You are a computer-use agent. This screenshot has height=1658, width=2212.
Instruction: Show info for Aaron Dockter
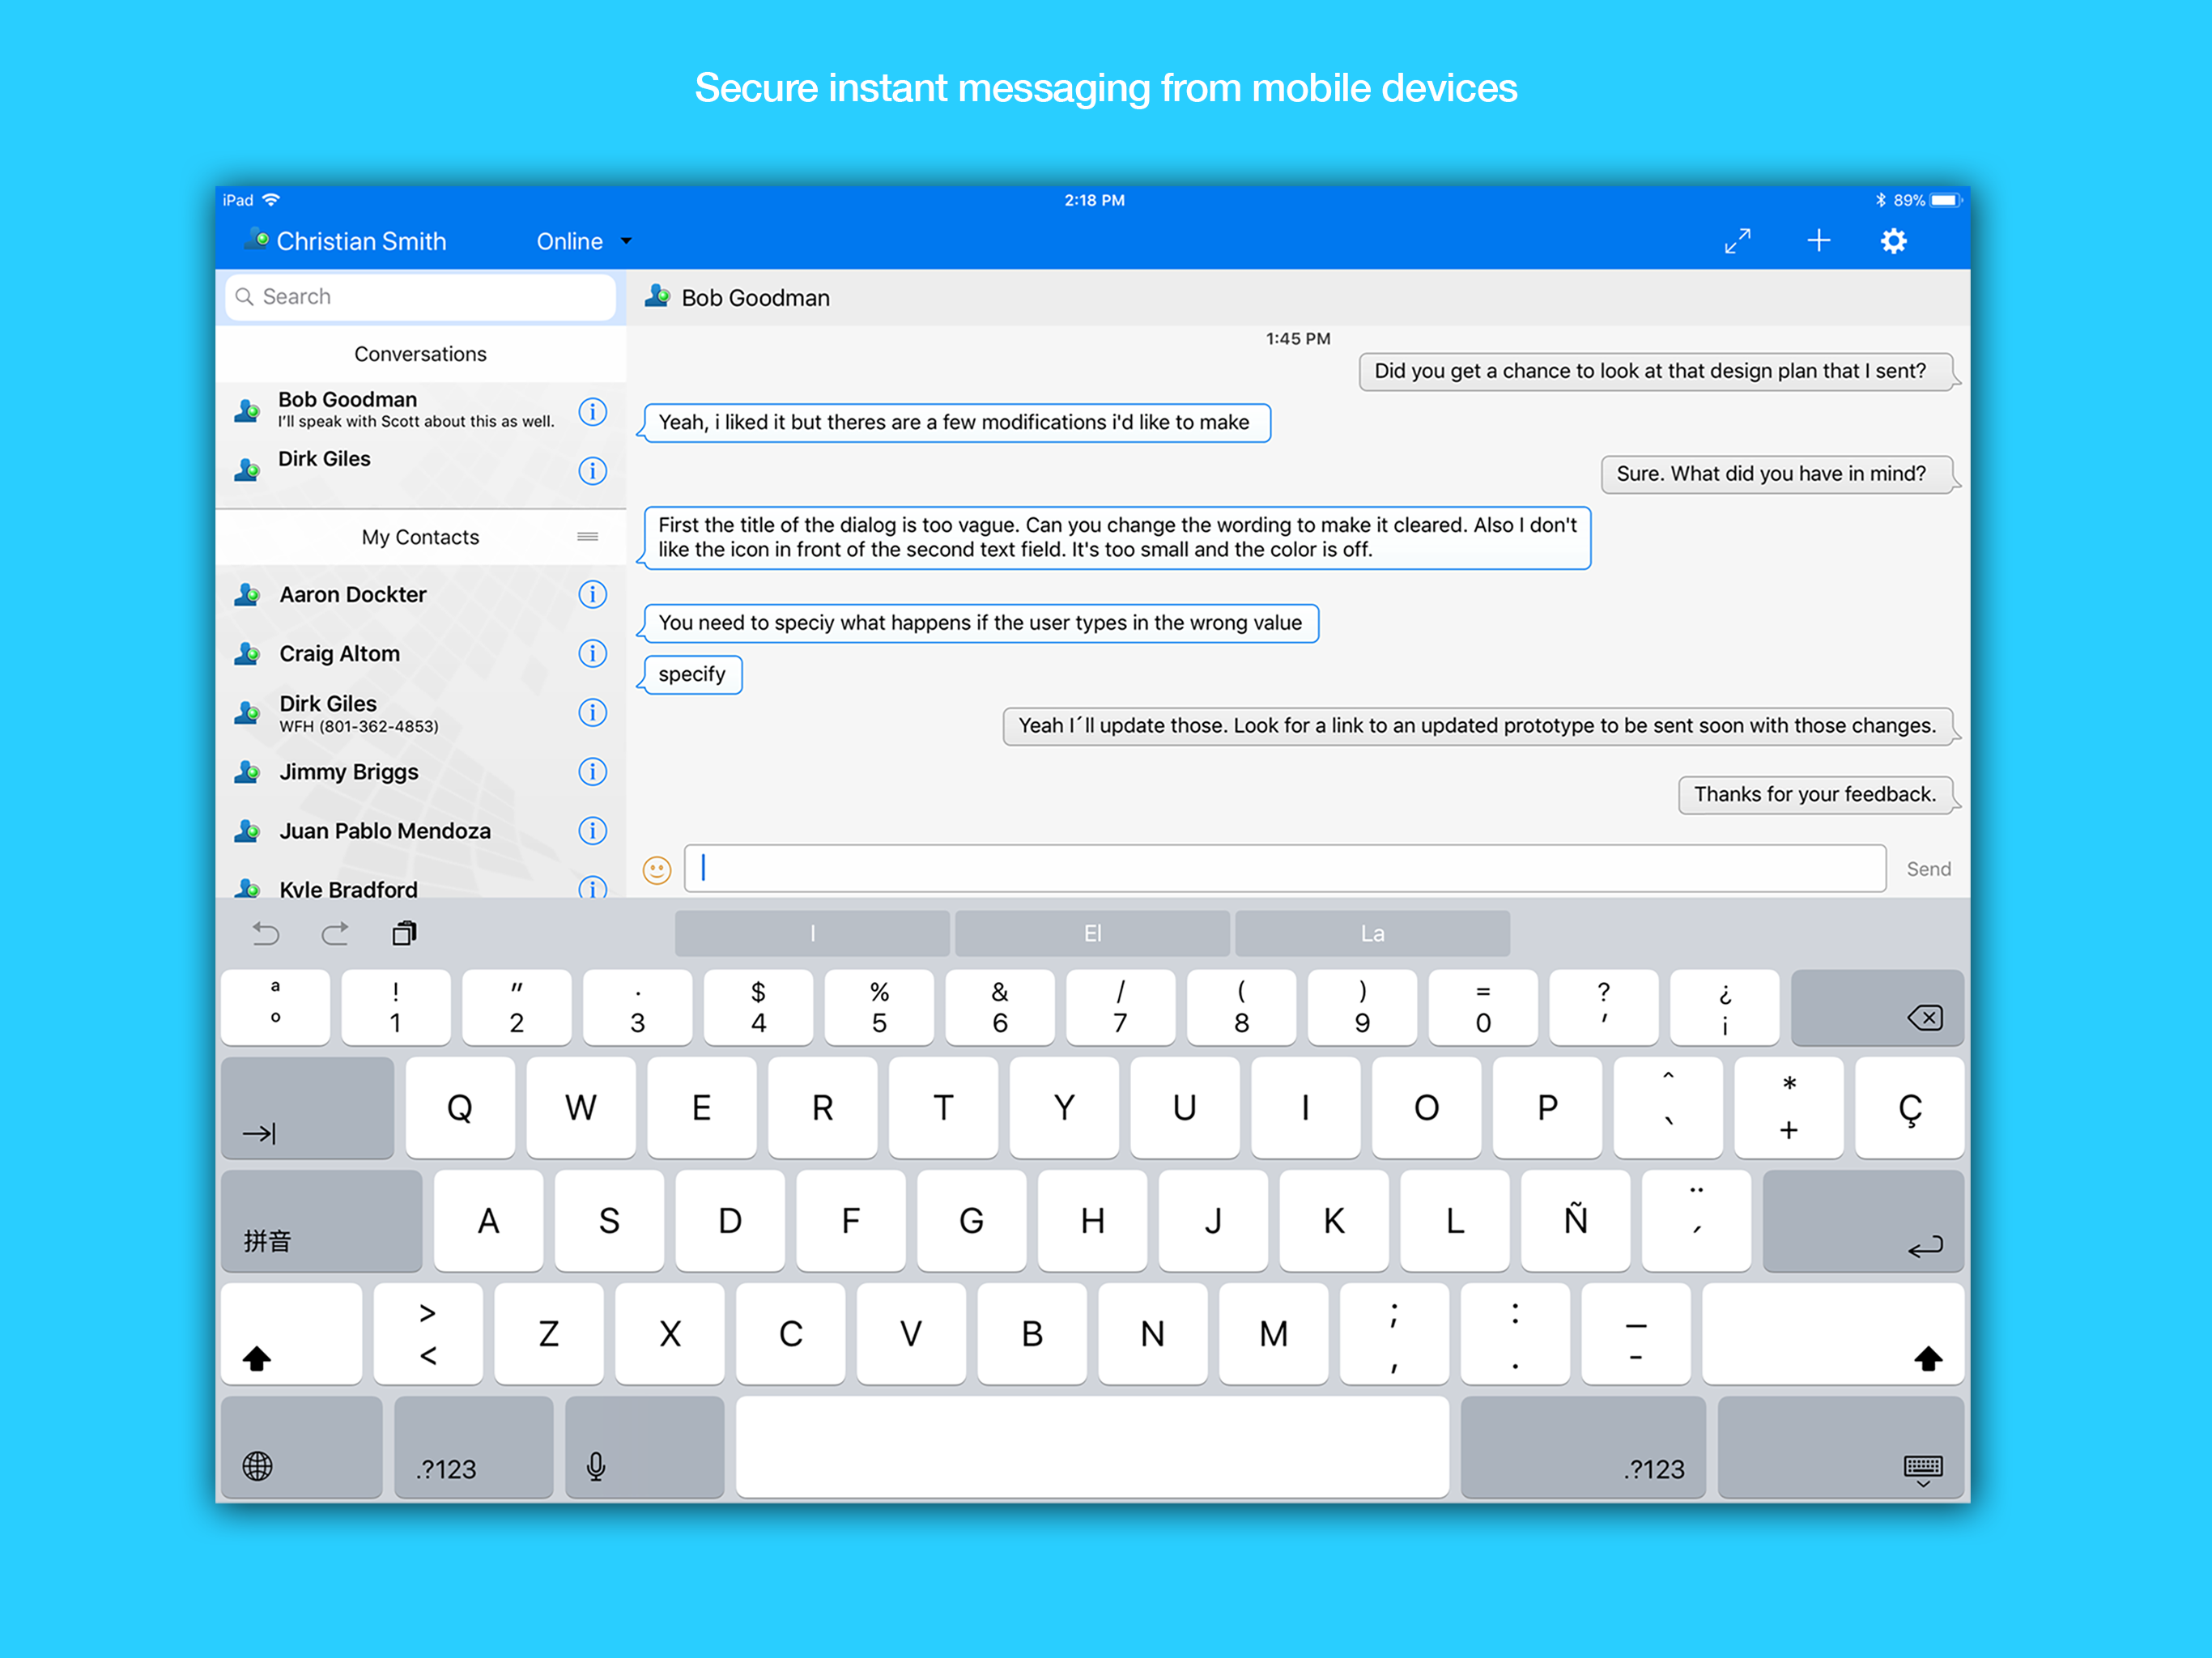tap(592, 595)
